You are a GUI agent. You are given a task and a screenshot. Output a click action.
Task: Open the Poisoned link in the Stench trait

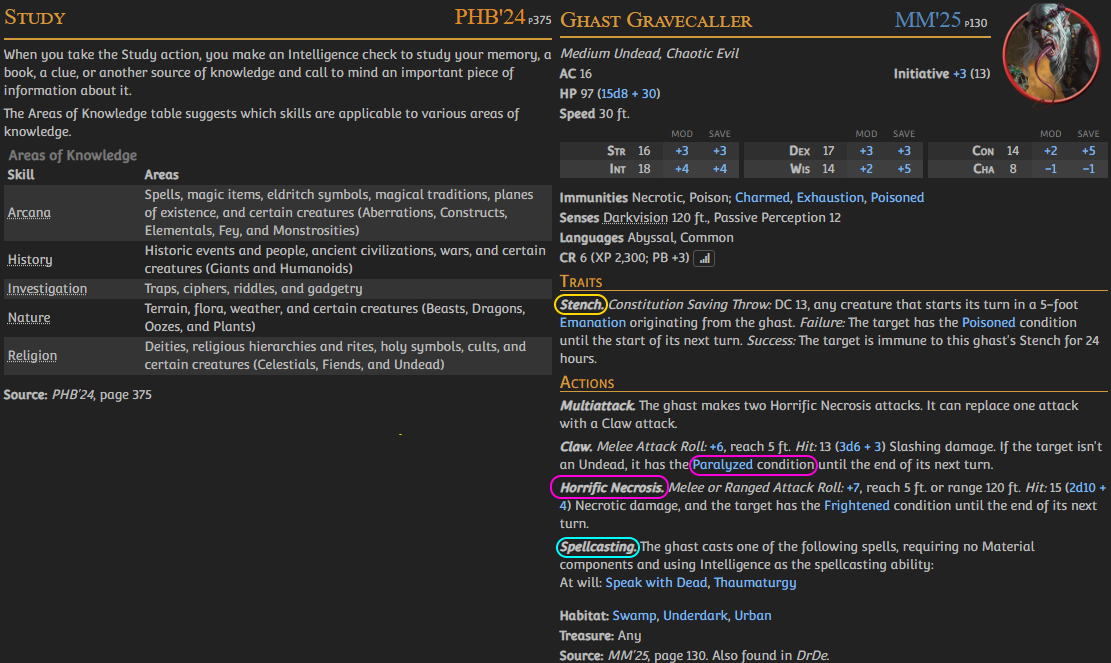click(988, 322)
